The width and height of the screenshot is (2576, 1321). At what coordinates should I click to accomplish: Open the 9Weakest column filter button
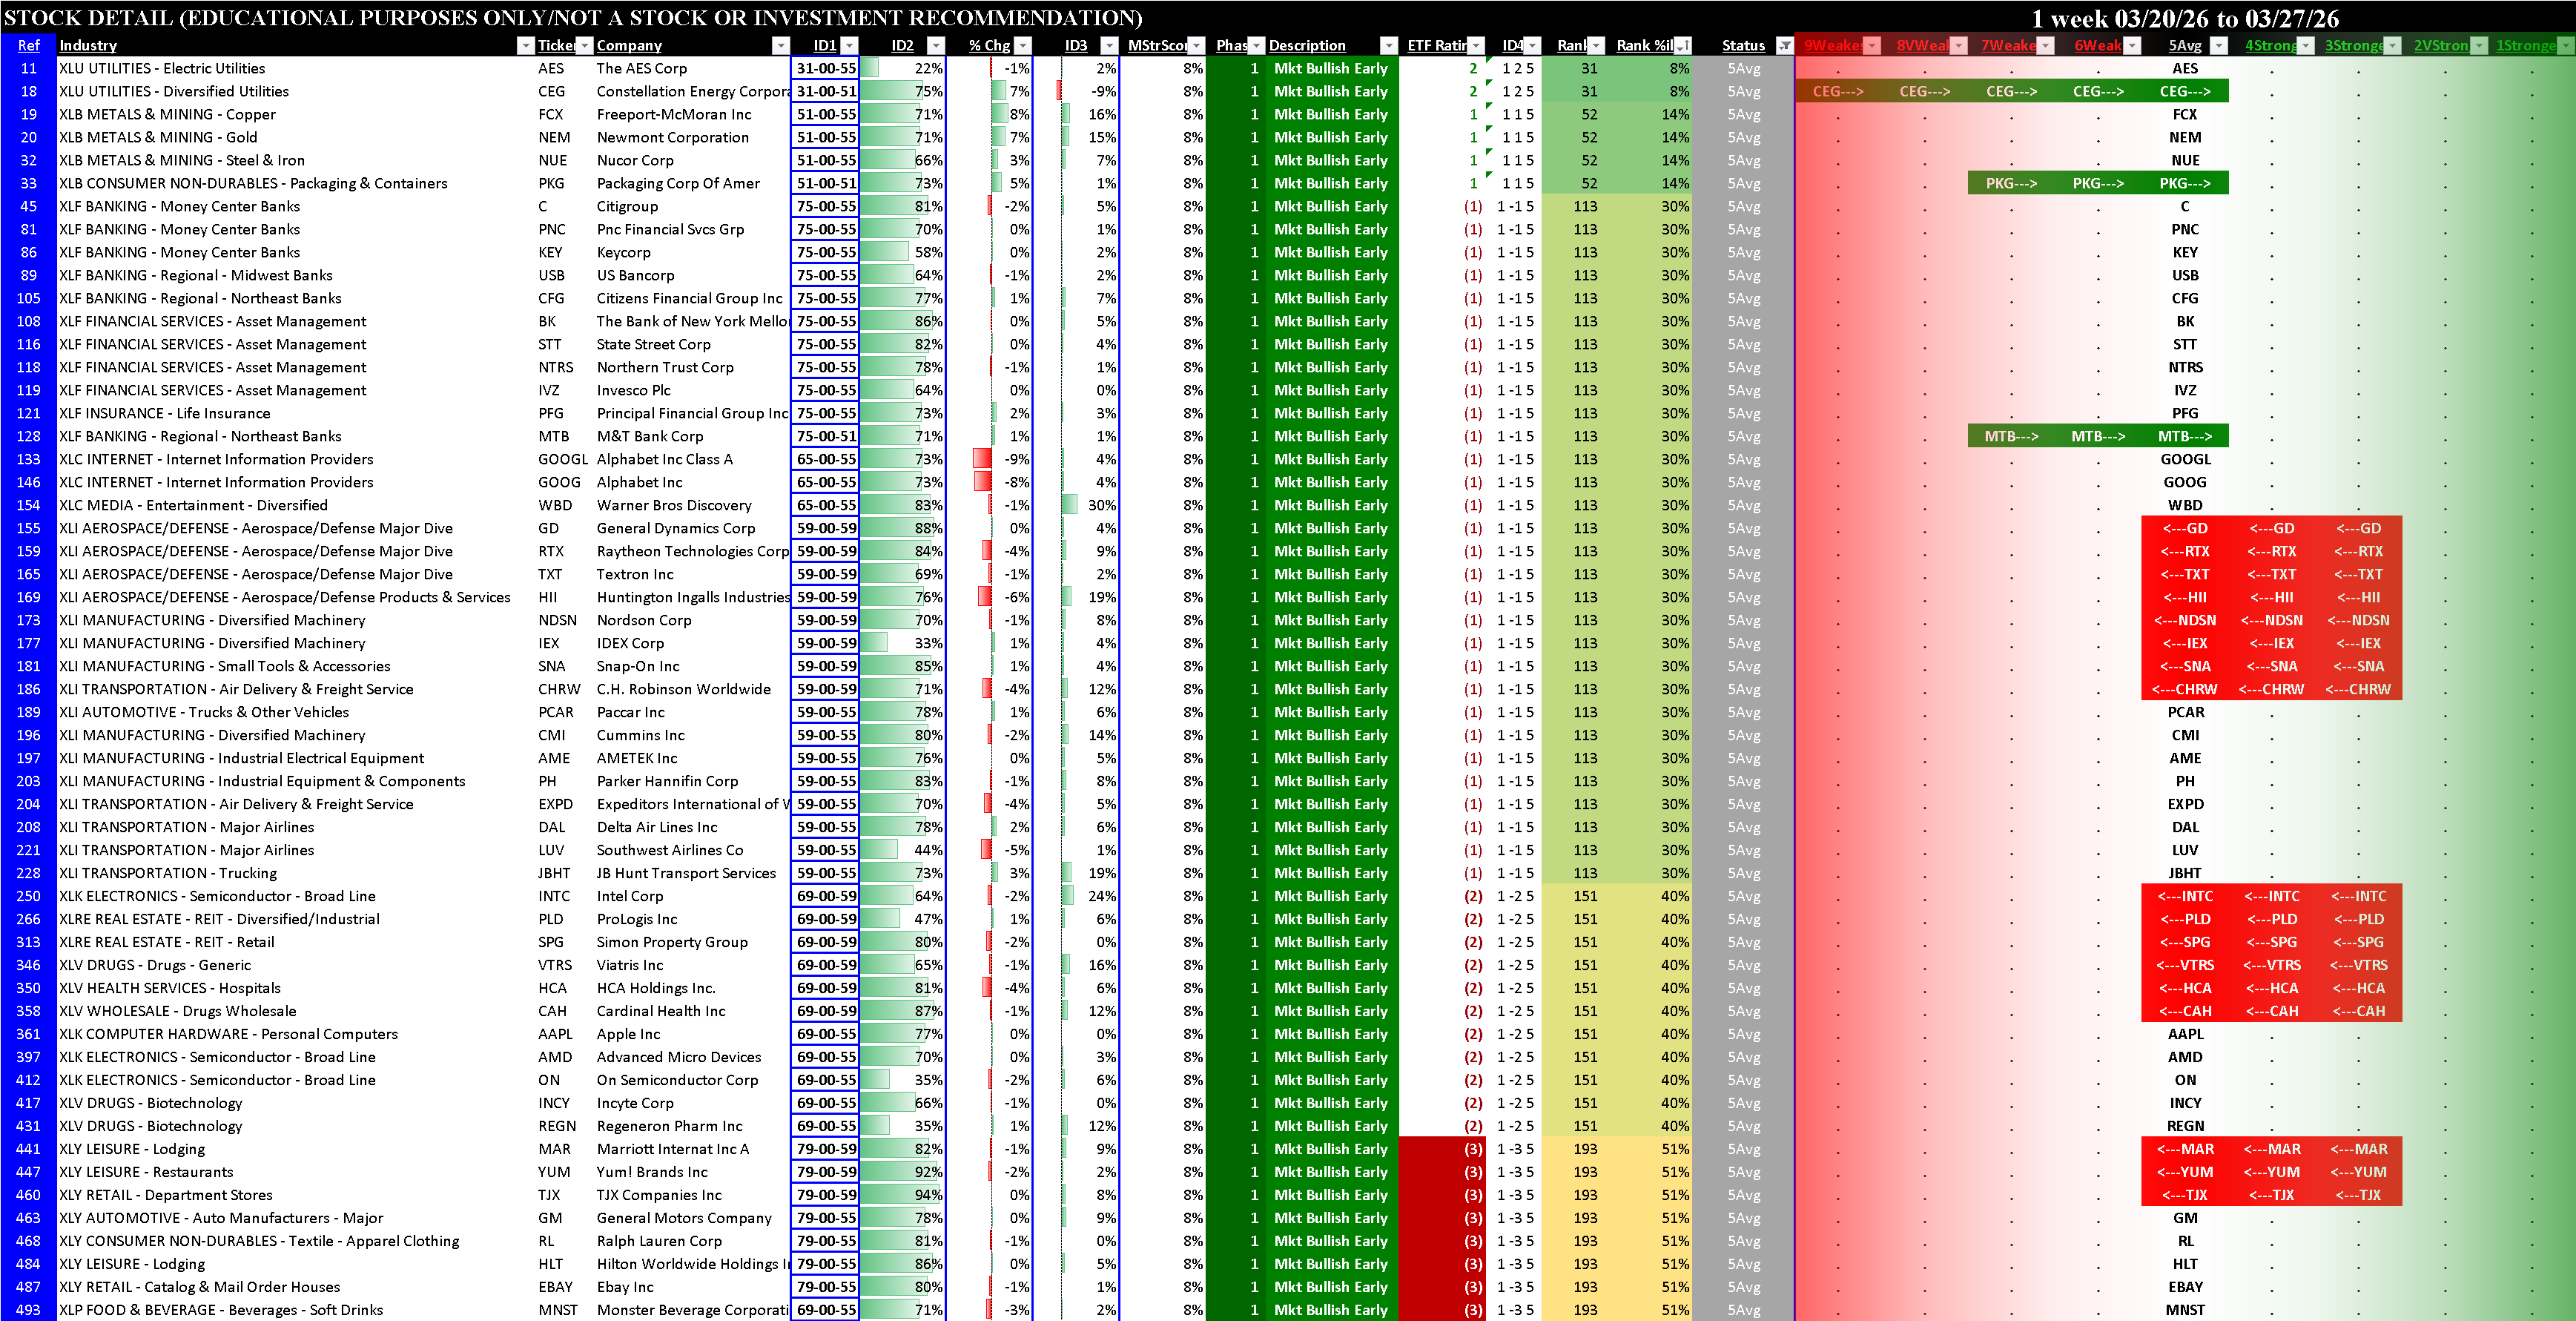click(1872, 45)
